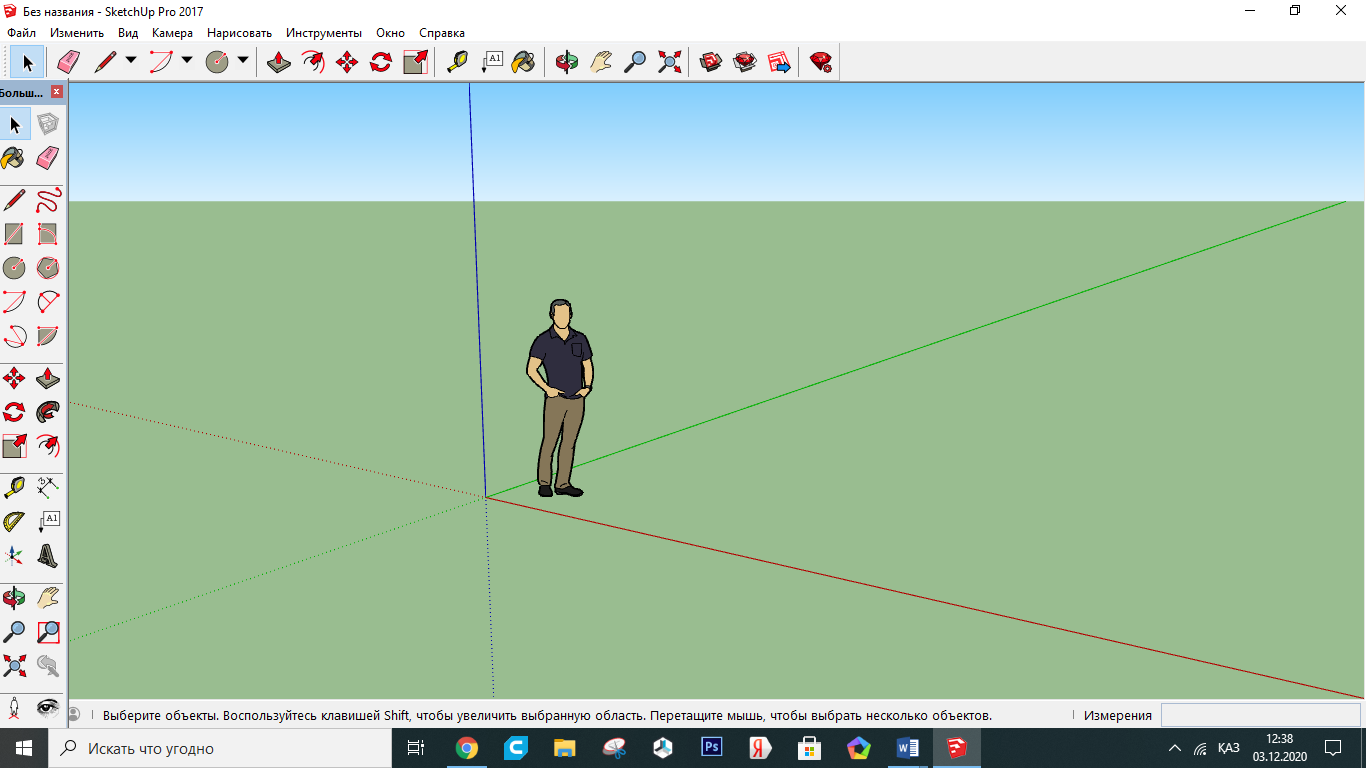Open the arc tool dropdown arrow
This screenshot has height=768, width=1366.
click(x=187, y=61)
